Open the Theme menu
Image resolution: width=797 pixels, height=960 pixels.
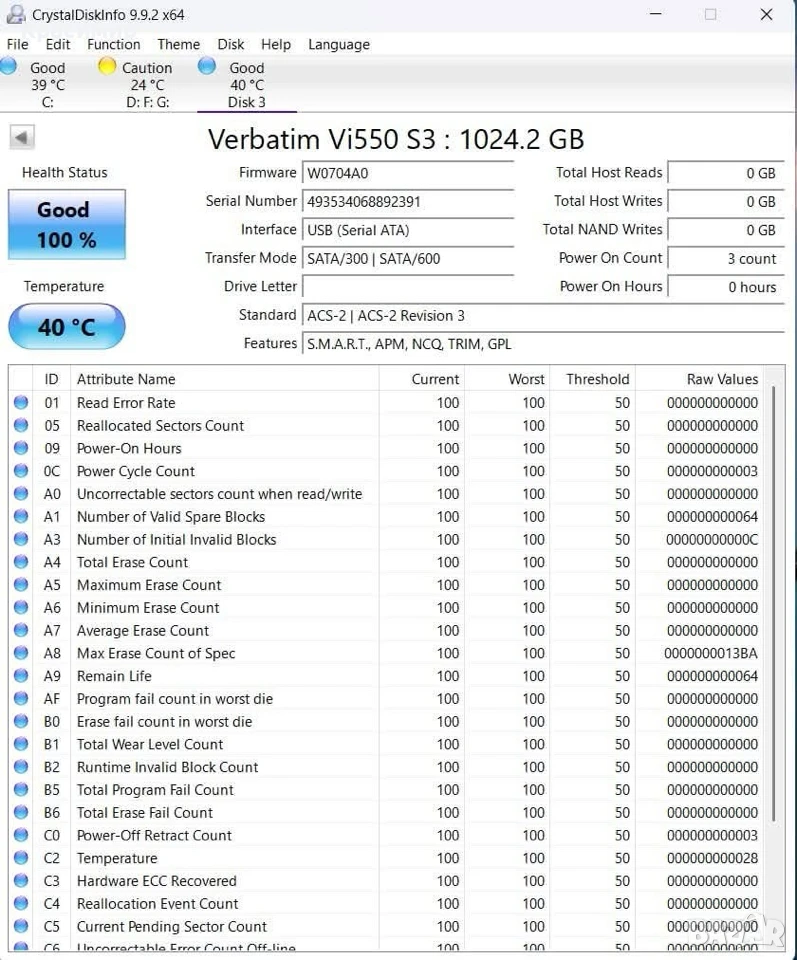tap(178, 44)
